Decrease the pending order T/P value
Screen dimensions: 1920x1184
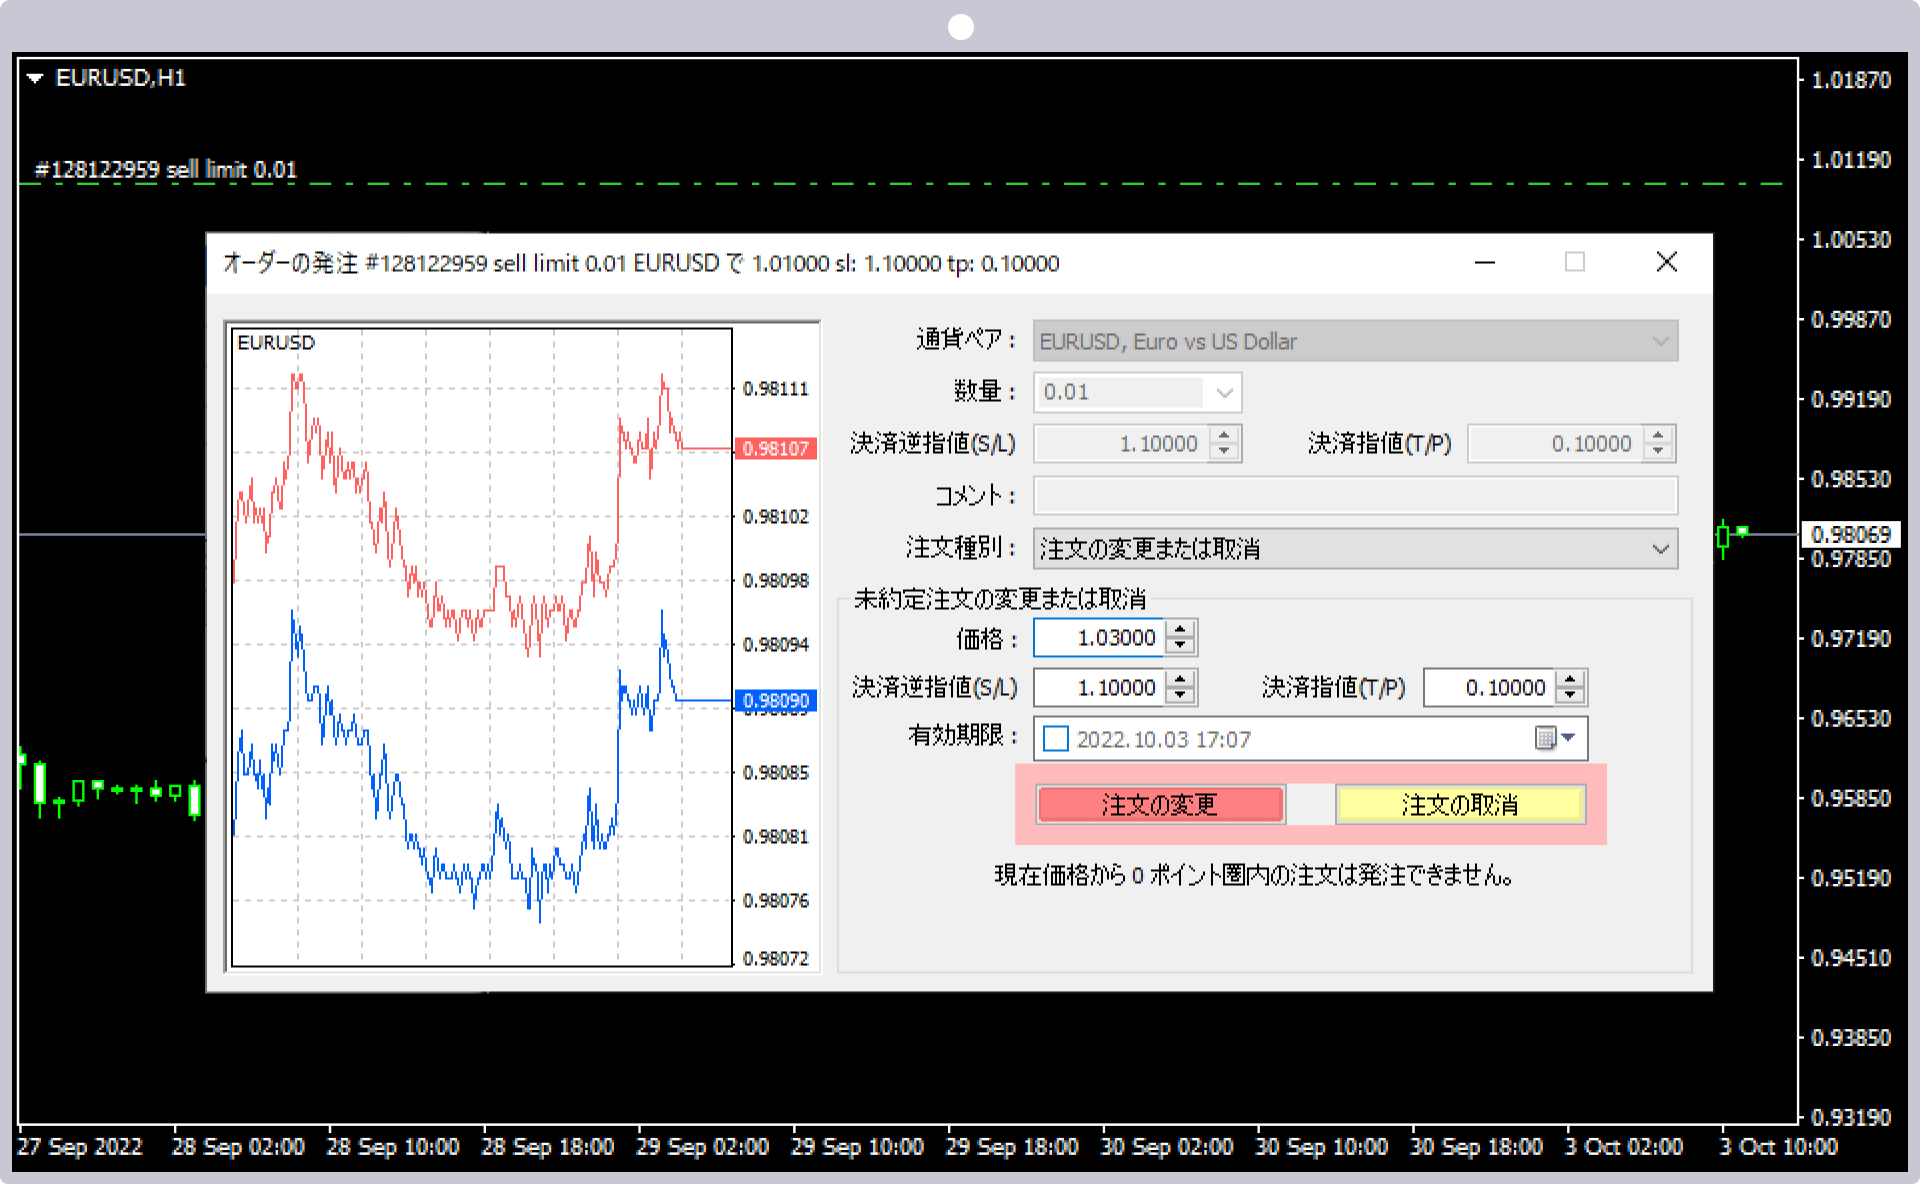pyautogui.click(x=1571, y=696)
